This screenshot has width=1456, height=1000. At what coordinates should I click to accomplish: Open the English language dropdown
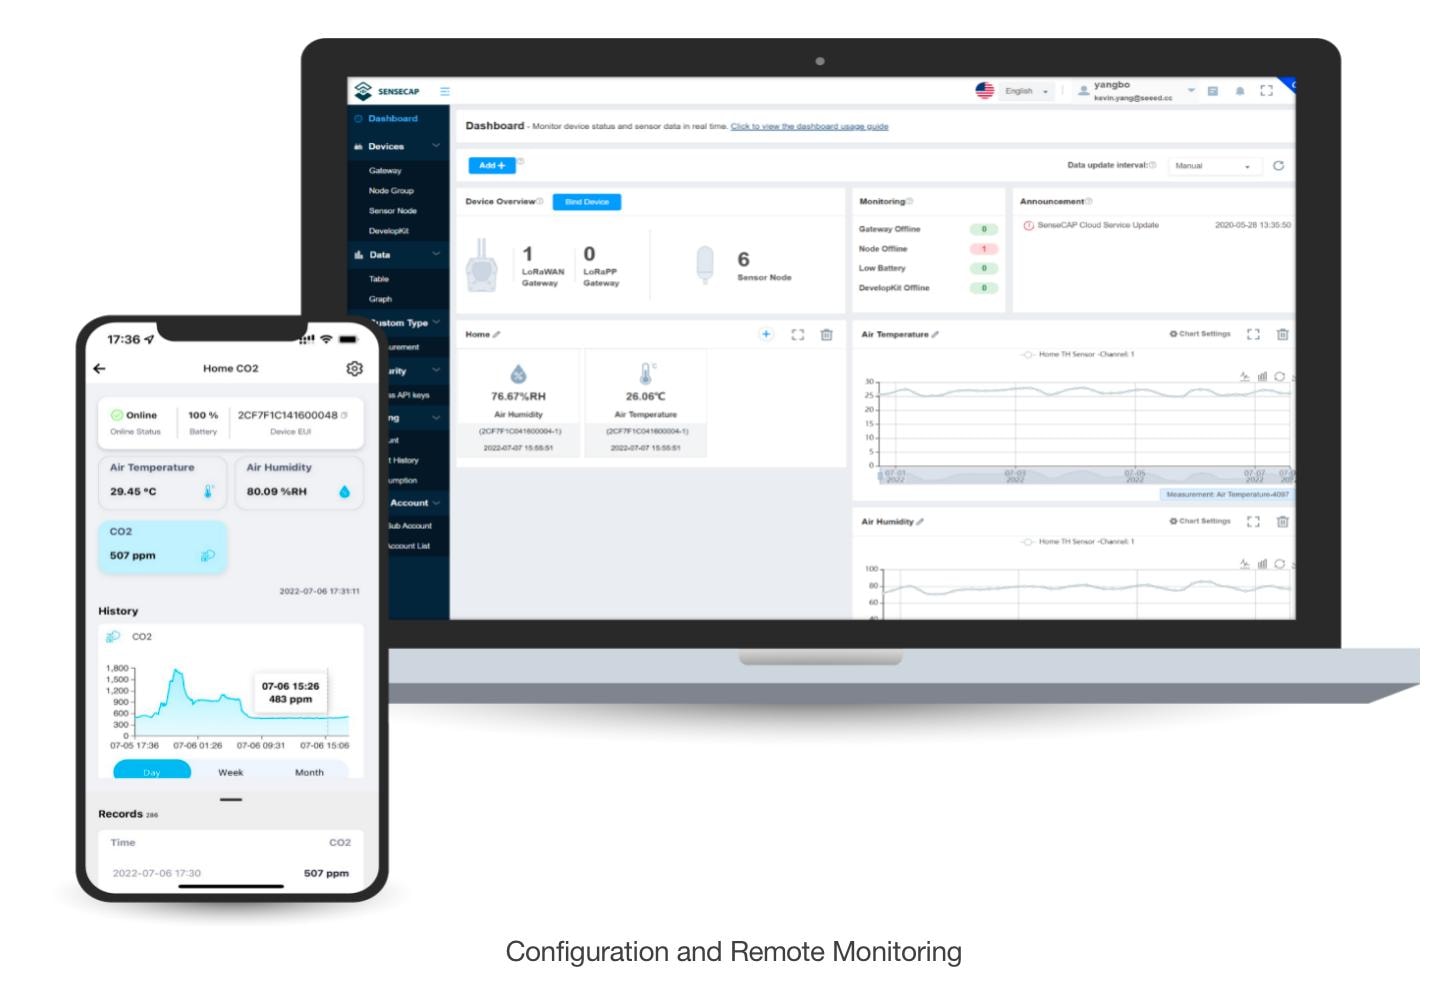(x=1020, y=90)
